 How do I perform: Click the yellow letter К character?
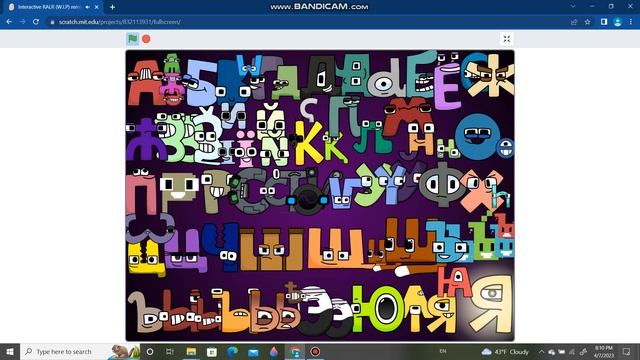tap(309, 142)
